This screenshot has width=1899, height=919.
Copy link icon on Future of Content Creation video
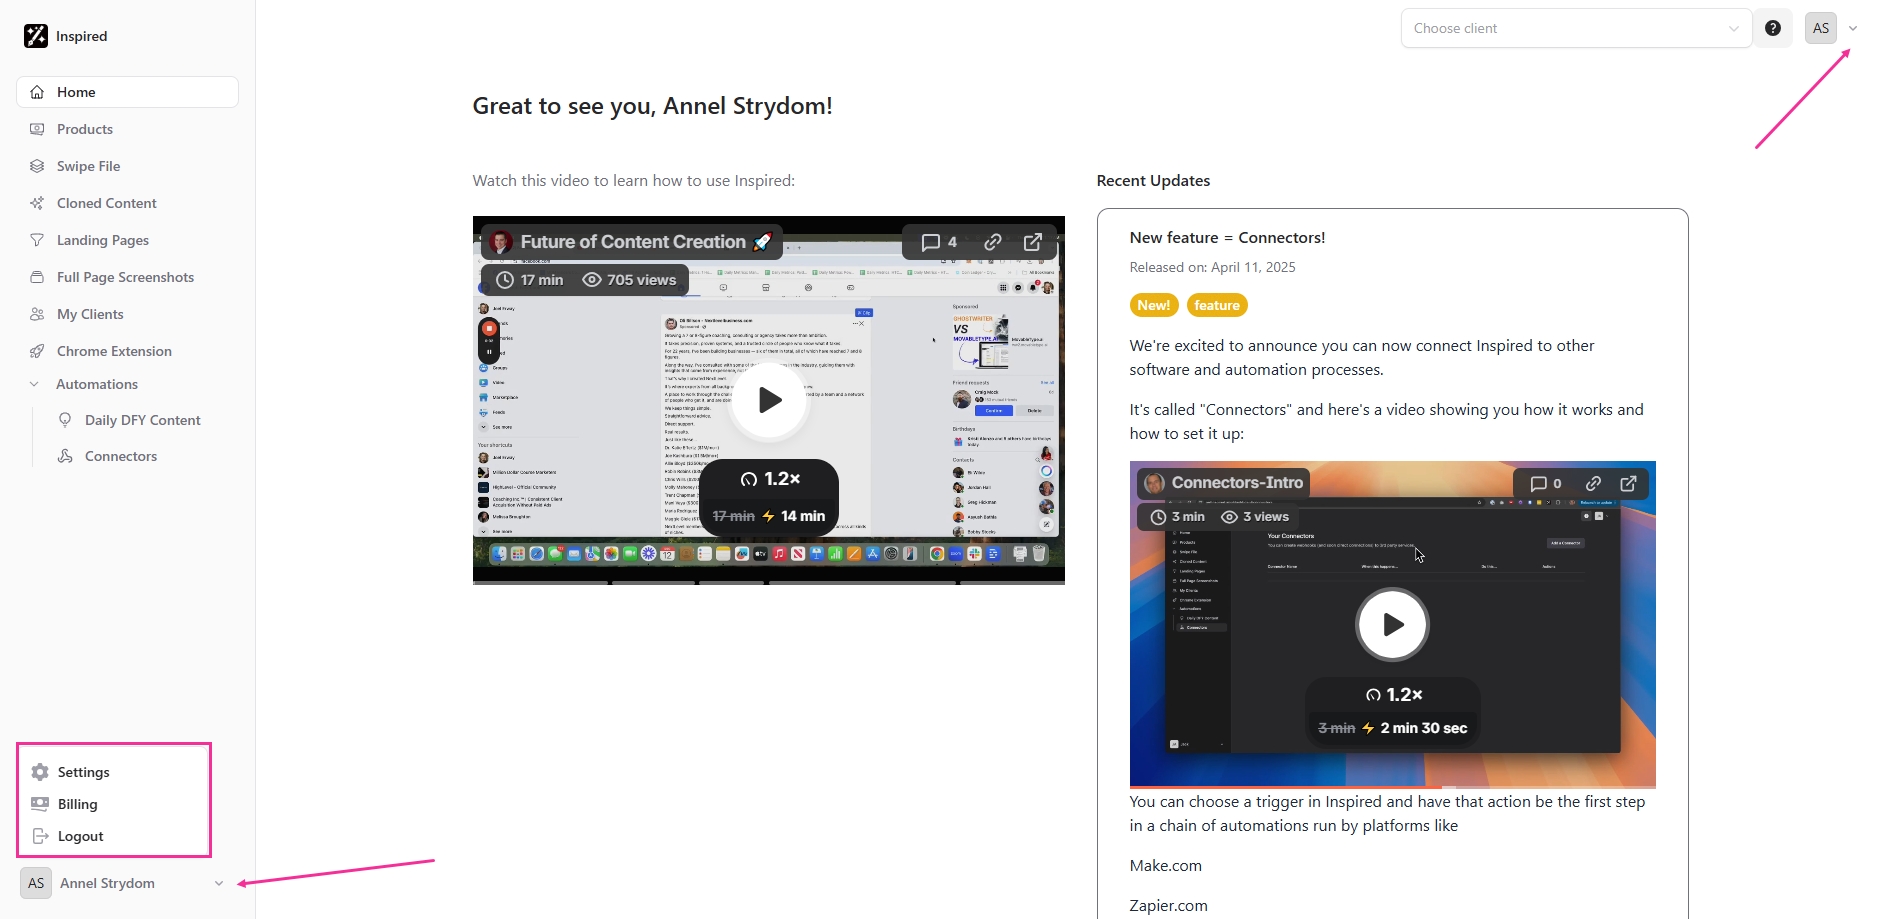992,242
